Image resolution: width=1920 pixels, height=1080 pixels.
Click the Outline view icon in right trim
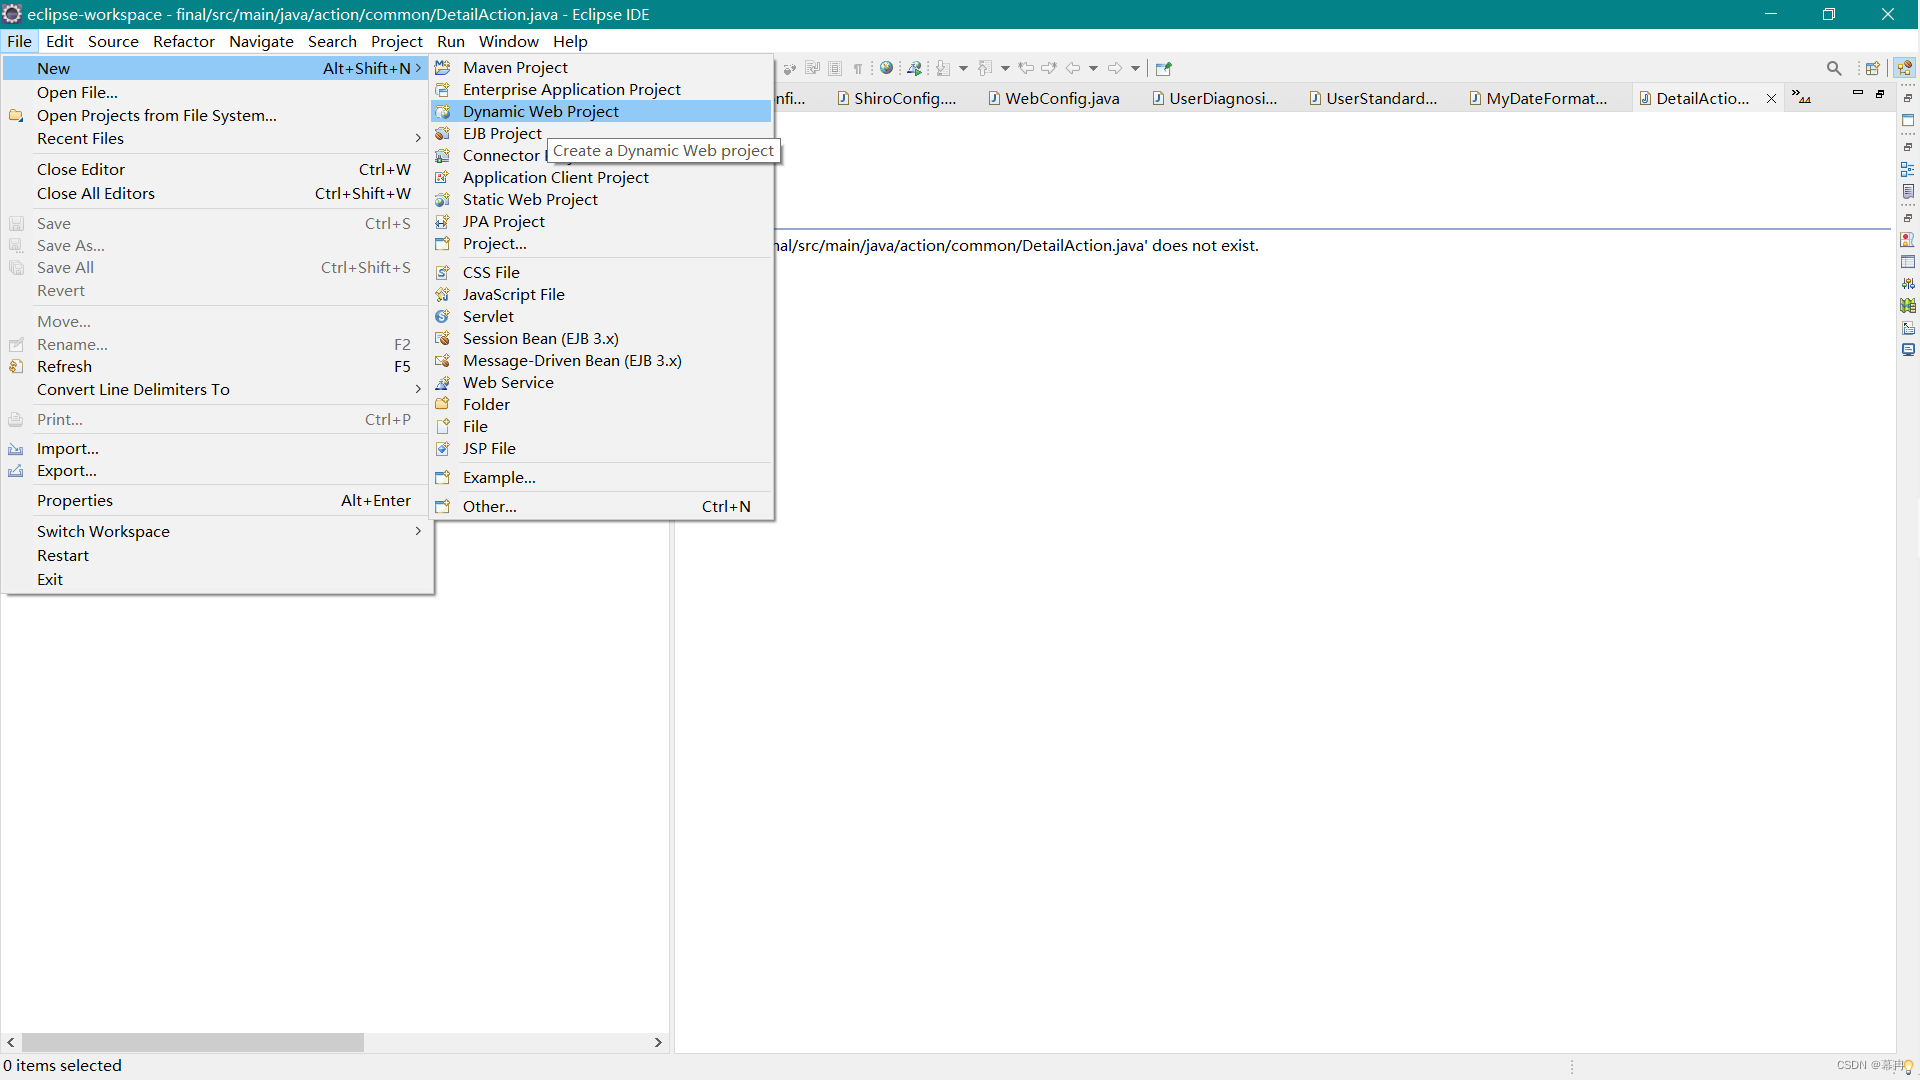pos(1908,169)
